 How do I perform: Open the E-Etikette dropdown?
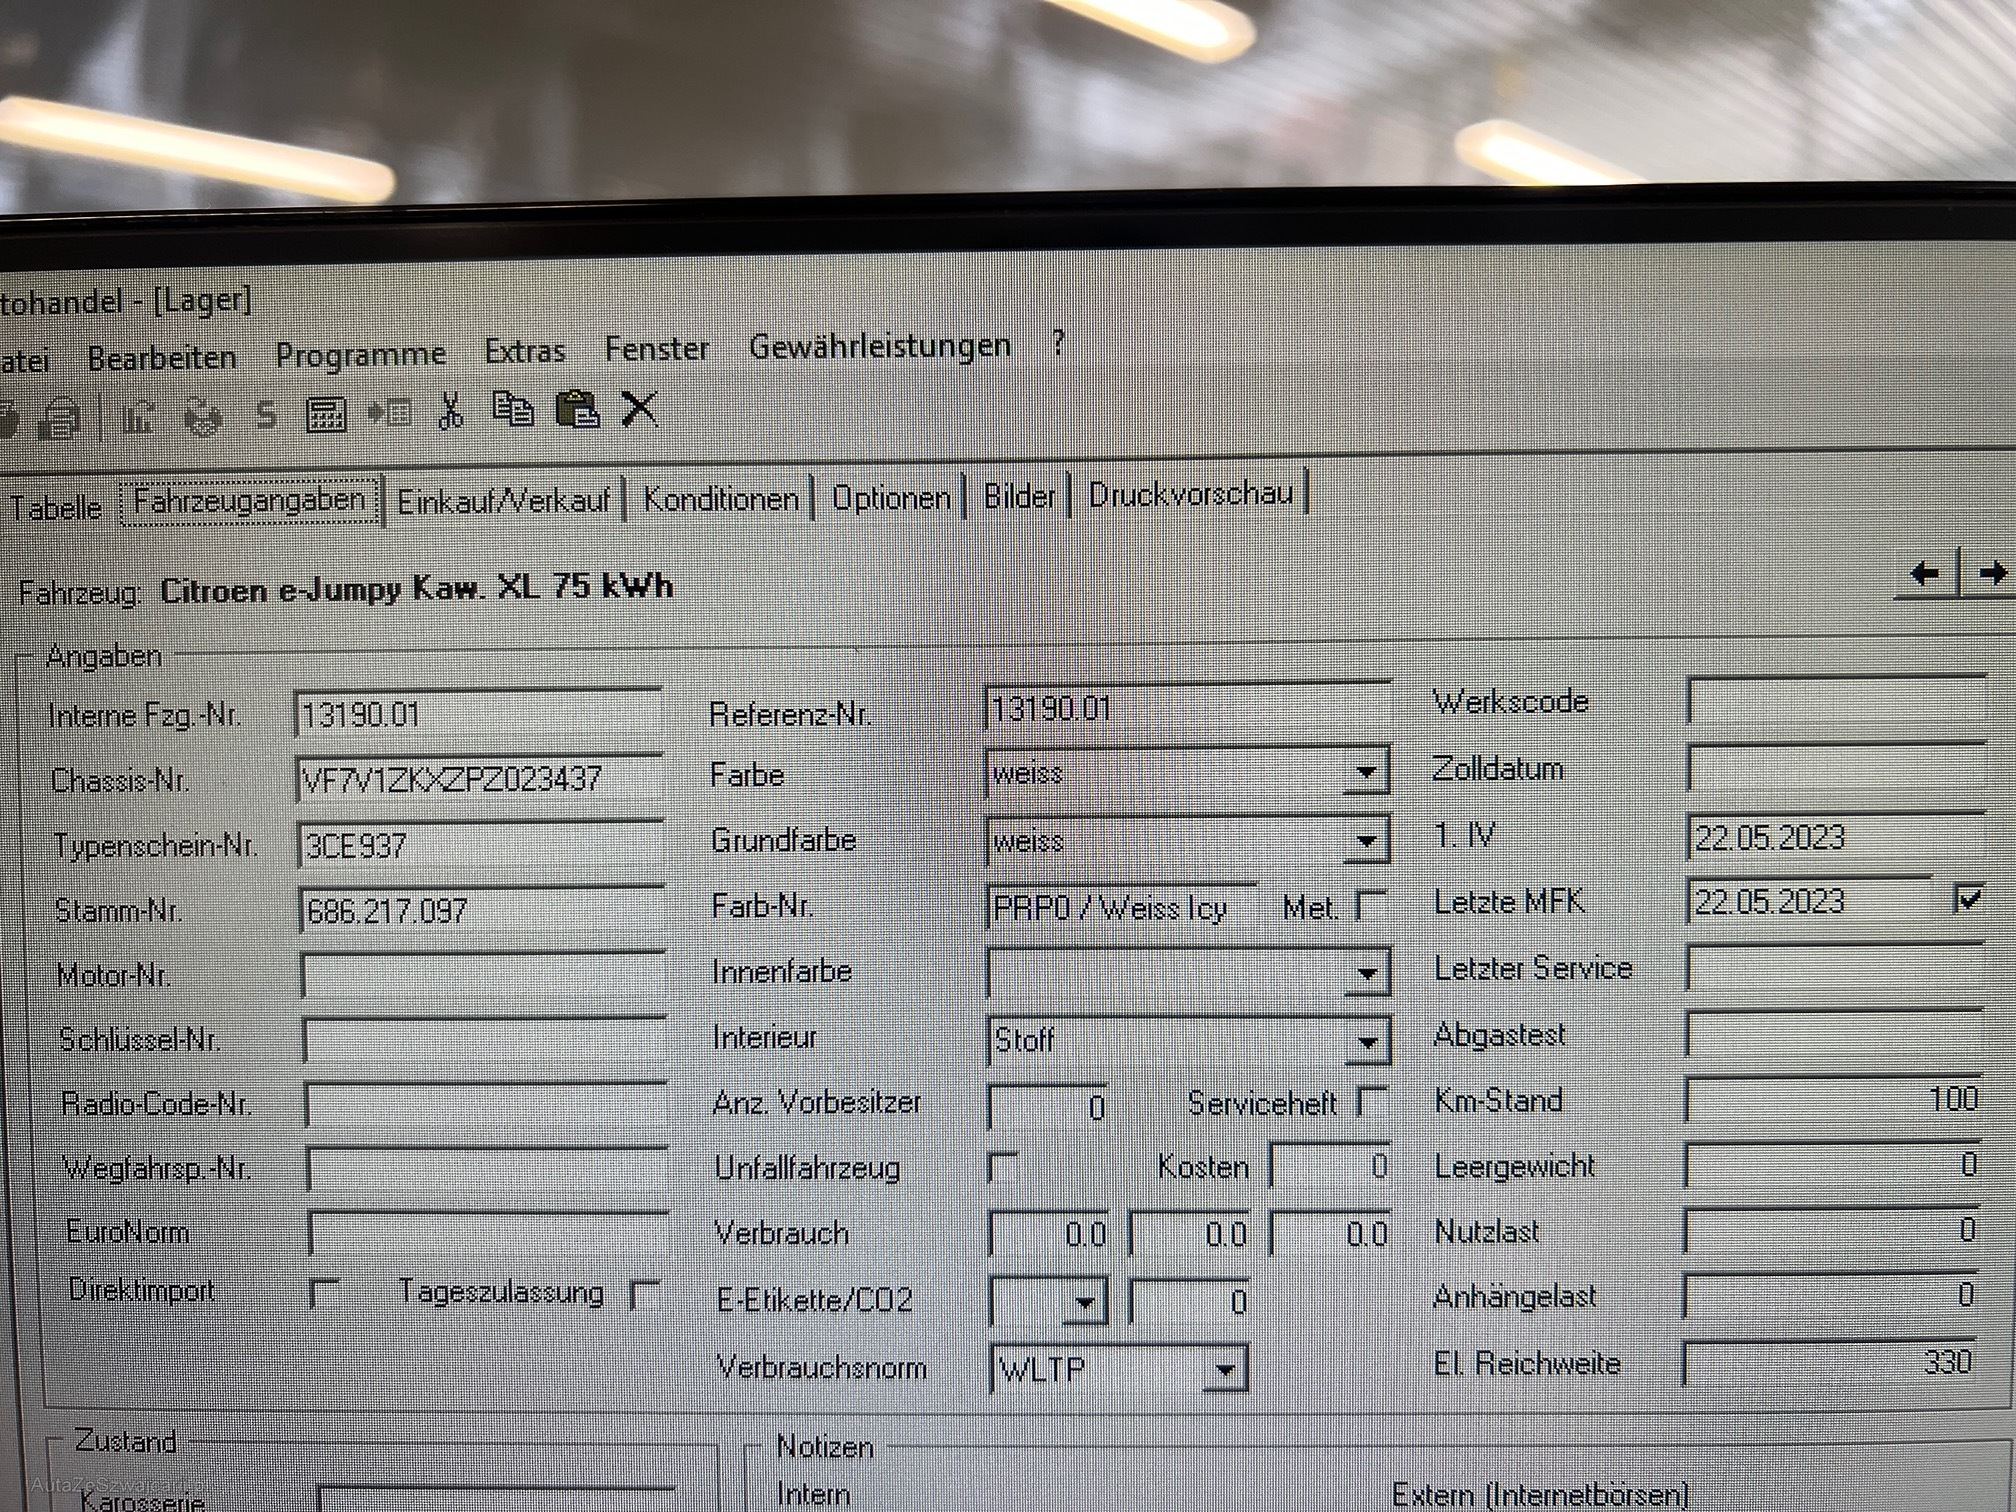tap(1085, 1302)
